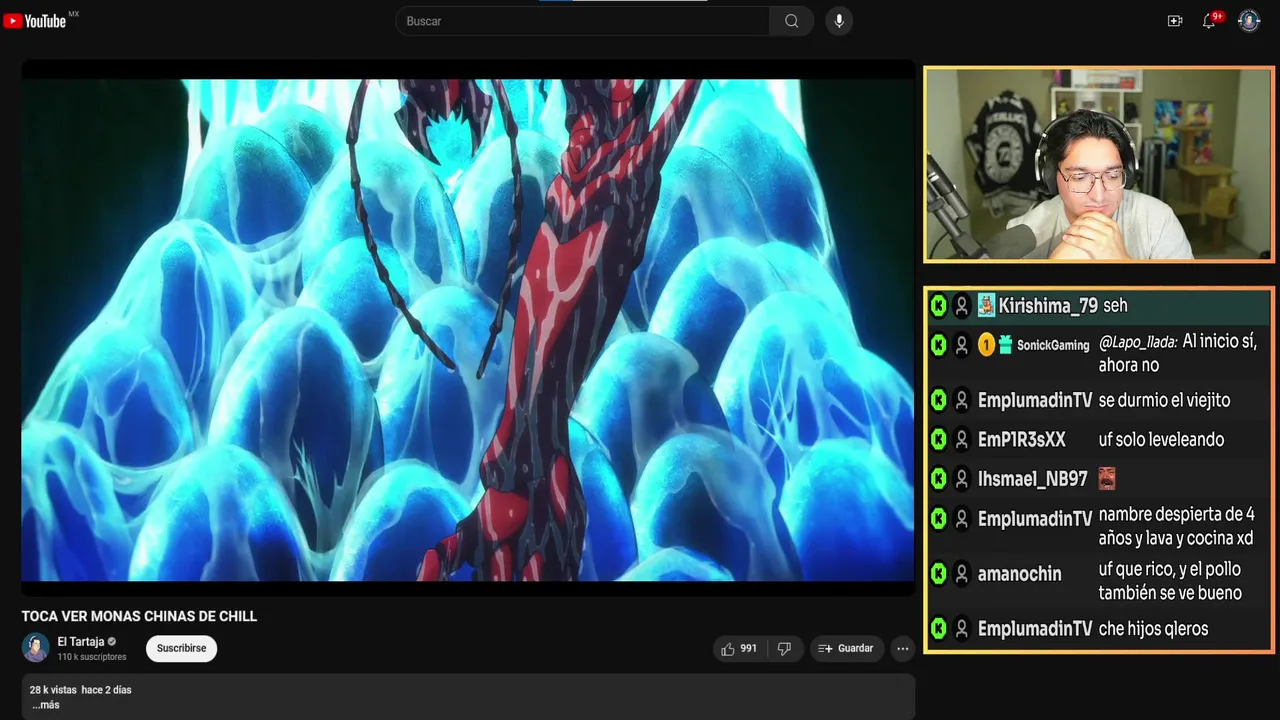Click the Guardar button

(846, 649)
